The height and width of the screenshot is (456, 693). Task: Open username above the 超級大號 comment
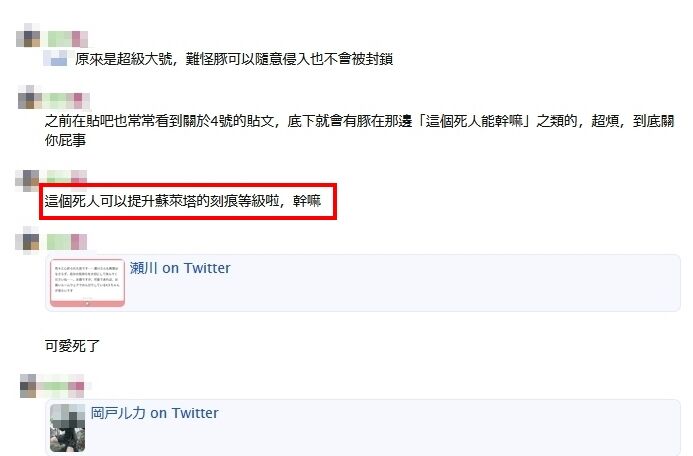pyautogui.click(x=67, y=39)
